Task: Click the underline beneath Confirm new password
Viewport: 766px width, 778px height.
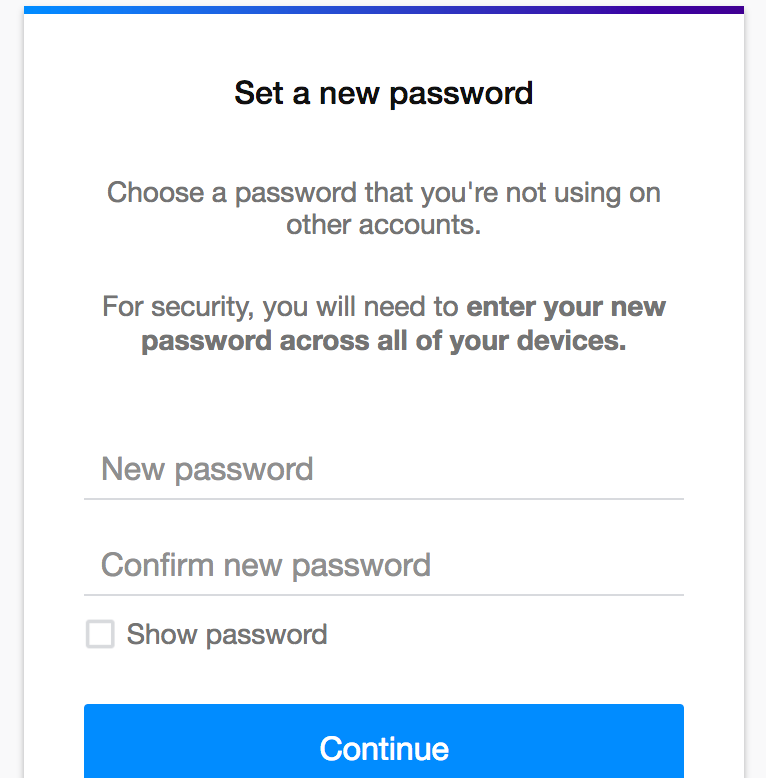Action: (383, 594)
